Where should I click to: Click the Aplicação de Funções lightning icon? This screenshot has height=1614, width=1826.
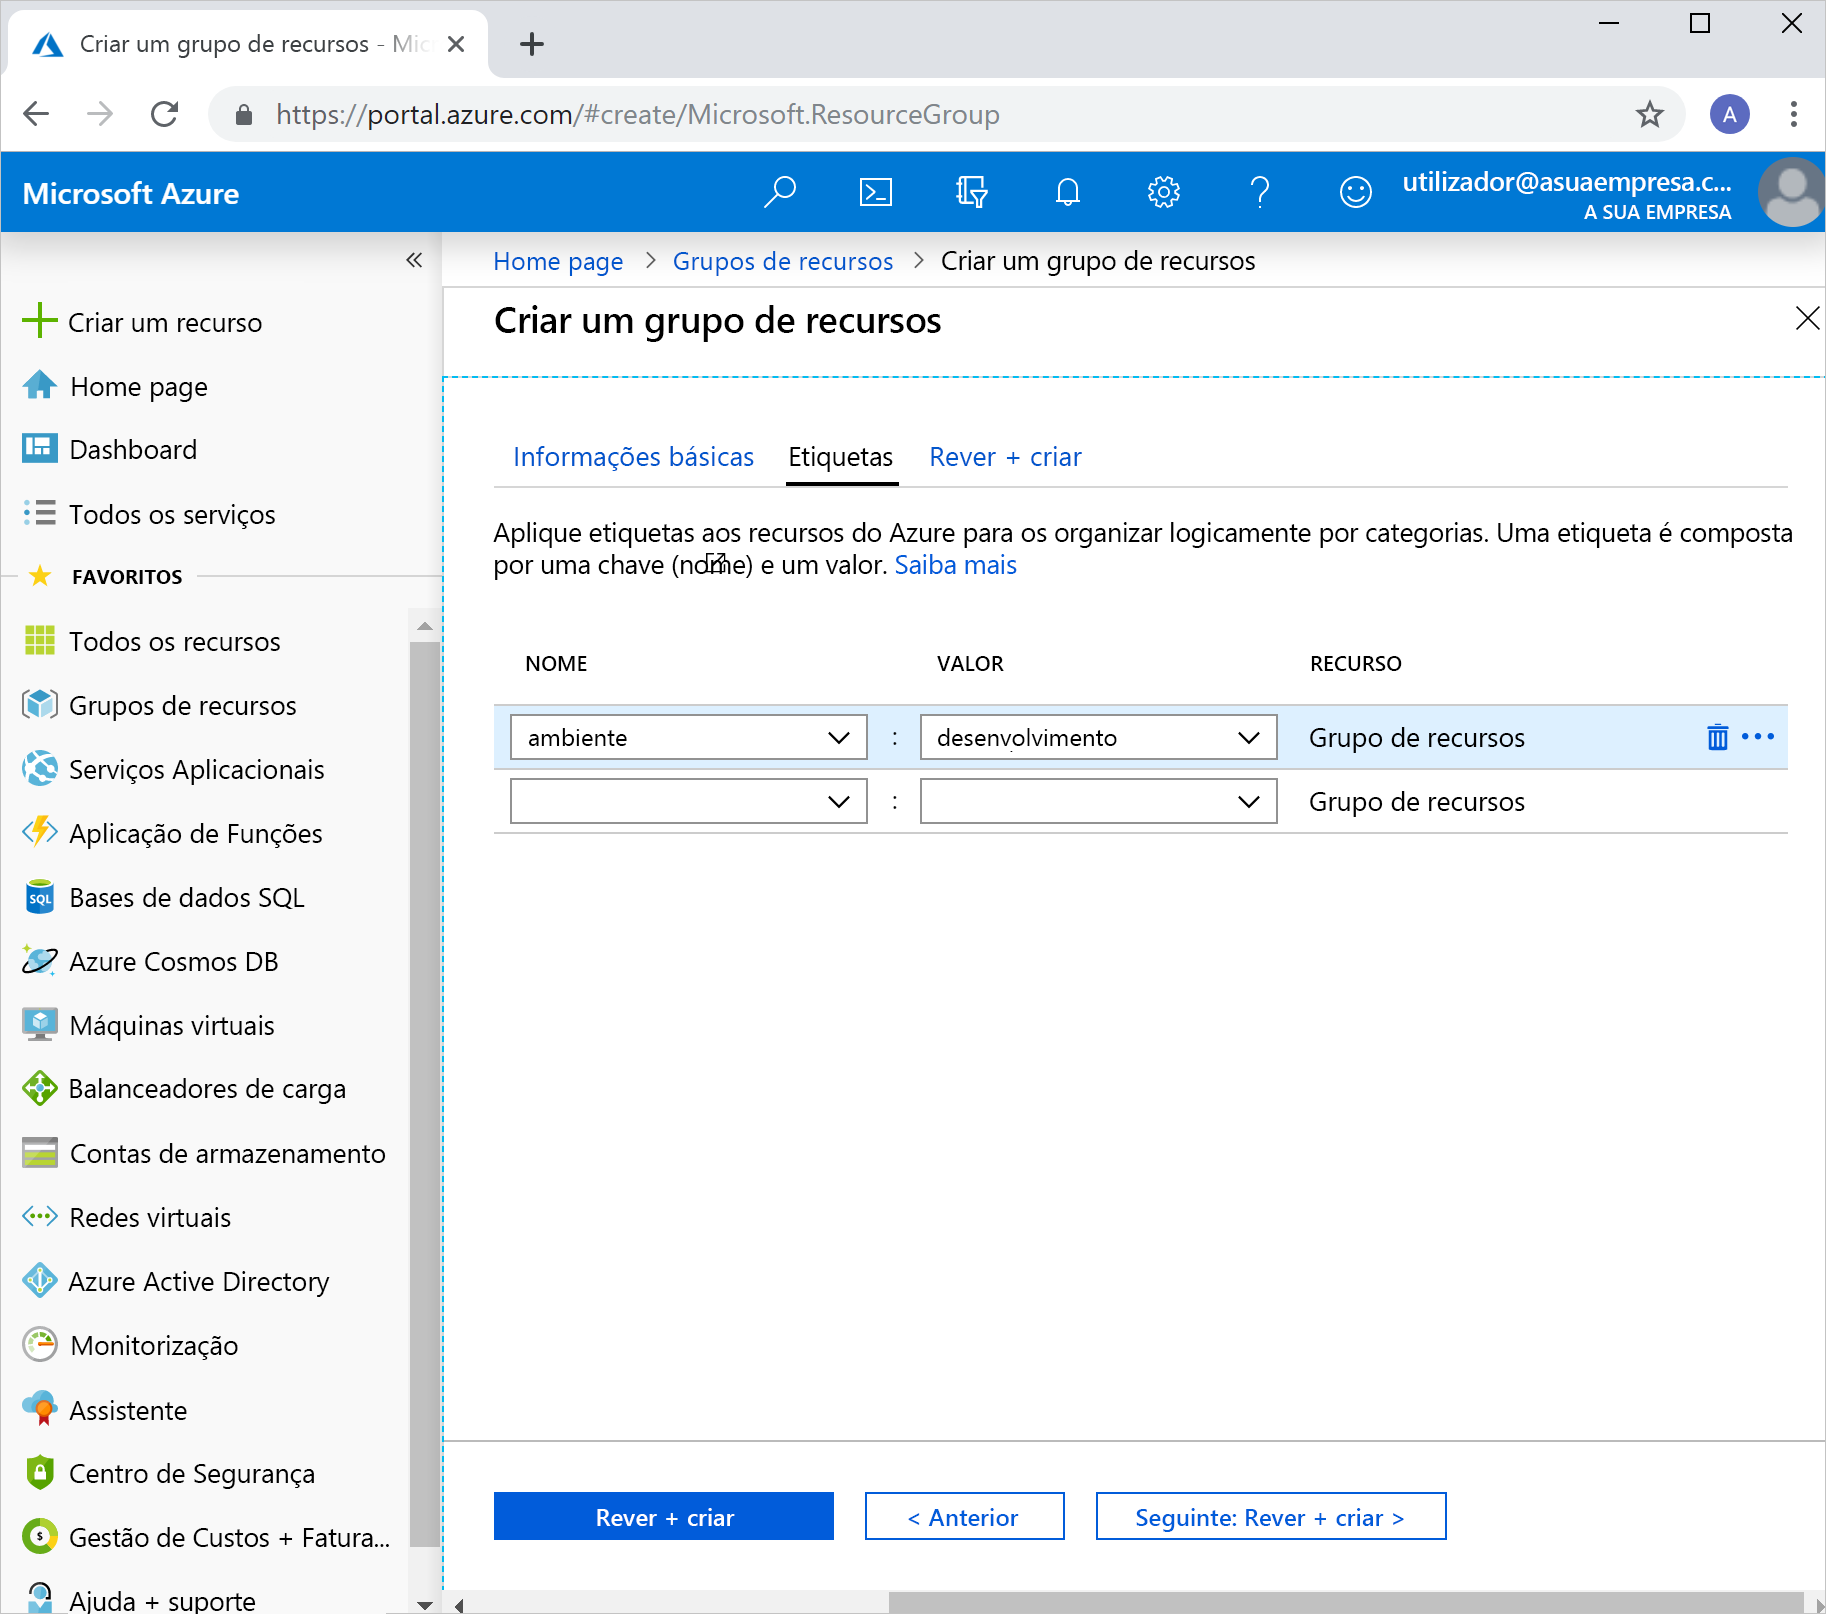tap(40, 832)
